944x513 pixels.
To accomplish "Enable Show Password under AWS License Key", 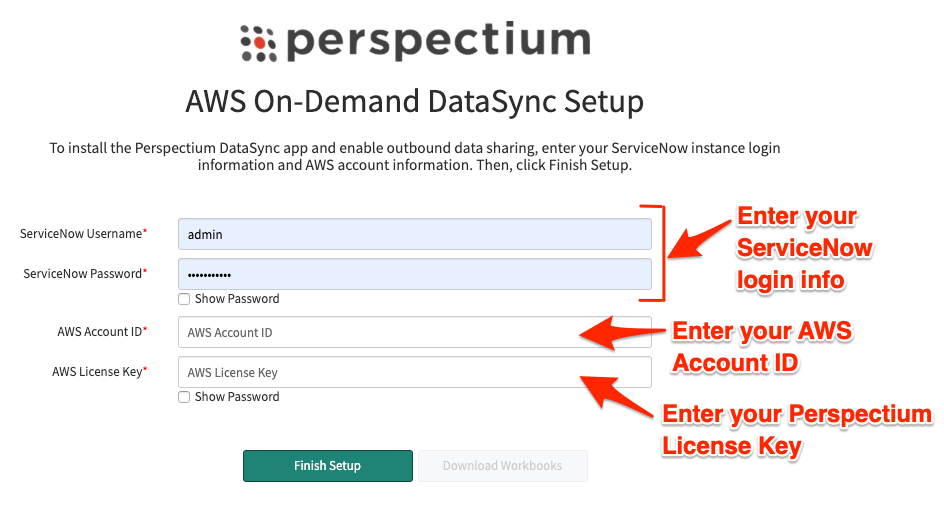I will coord(184,397).
